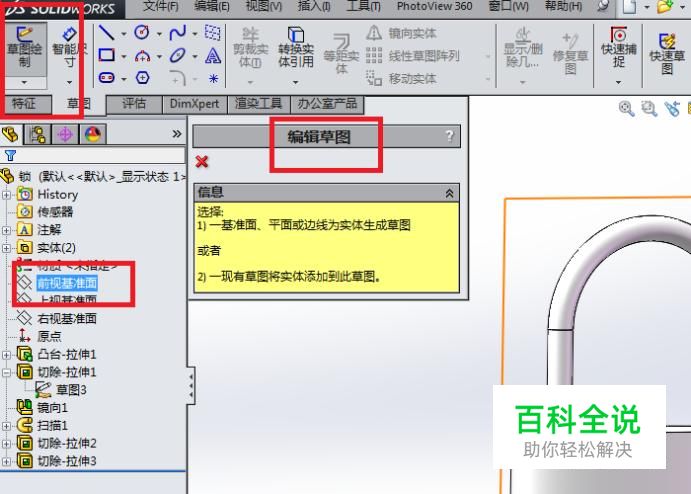The image size is (691, 494).
Task: Collapse the 信息 (Information) section
Action: [450, 193]
